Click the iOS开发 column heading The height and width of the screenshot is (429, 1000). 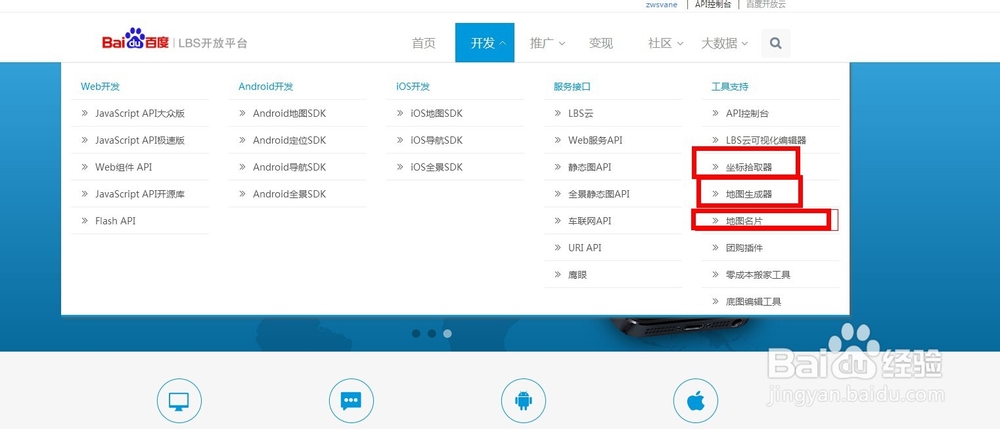click(413, 87)
